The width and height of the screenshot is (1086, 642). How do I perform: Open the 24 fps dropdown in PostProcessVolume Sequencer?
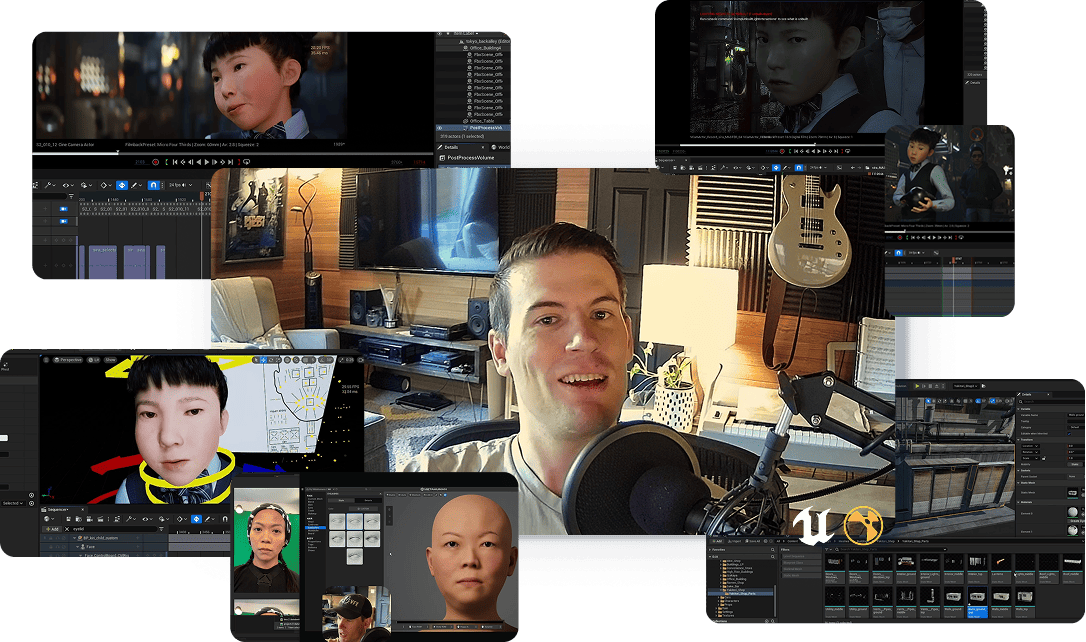pos(180,185)
